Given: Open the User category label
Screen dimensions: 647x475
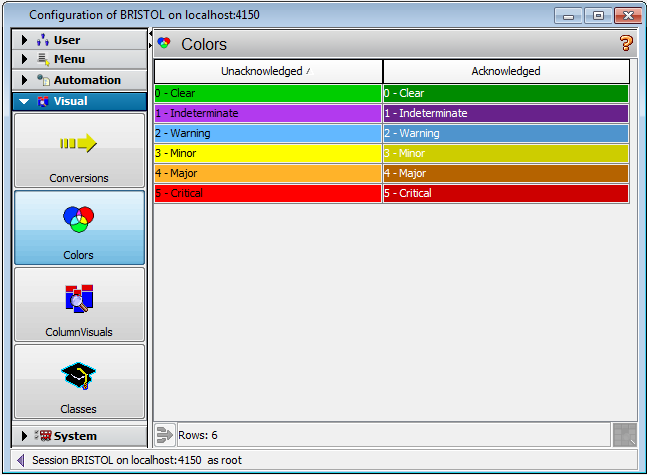Looking at the screenshot, I should click(67, 40).
